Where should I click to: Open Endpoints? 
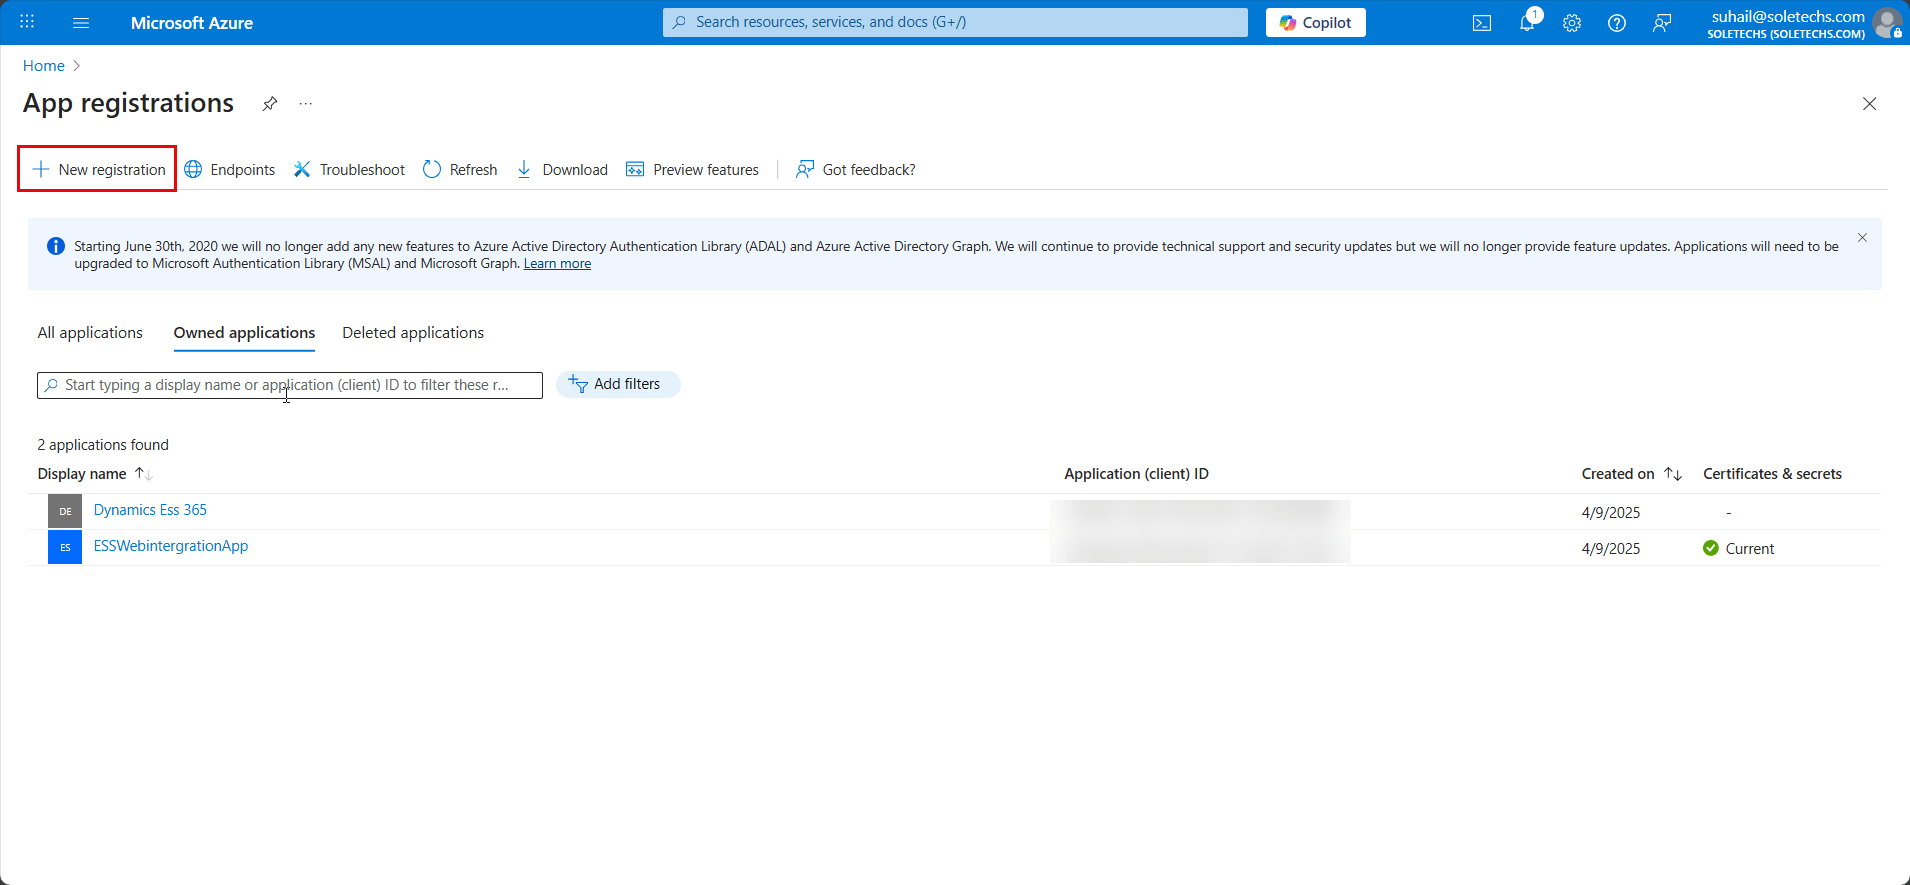coord(230,170)
